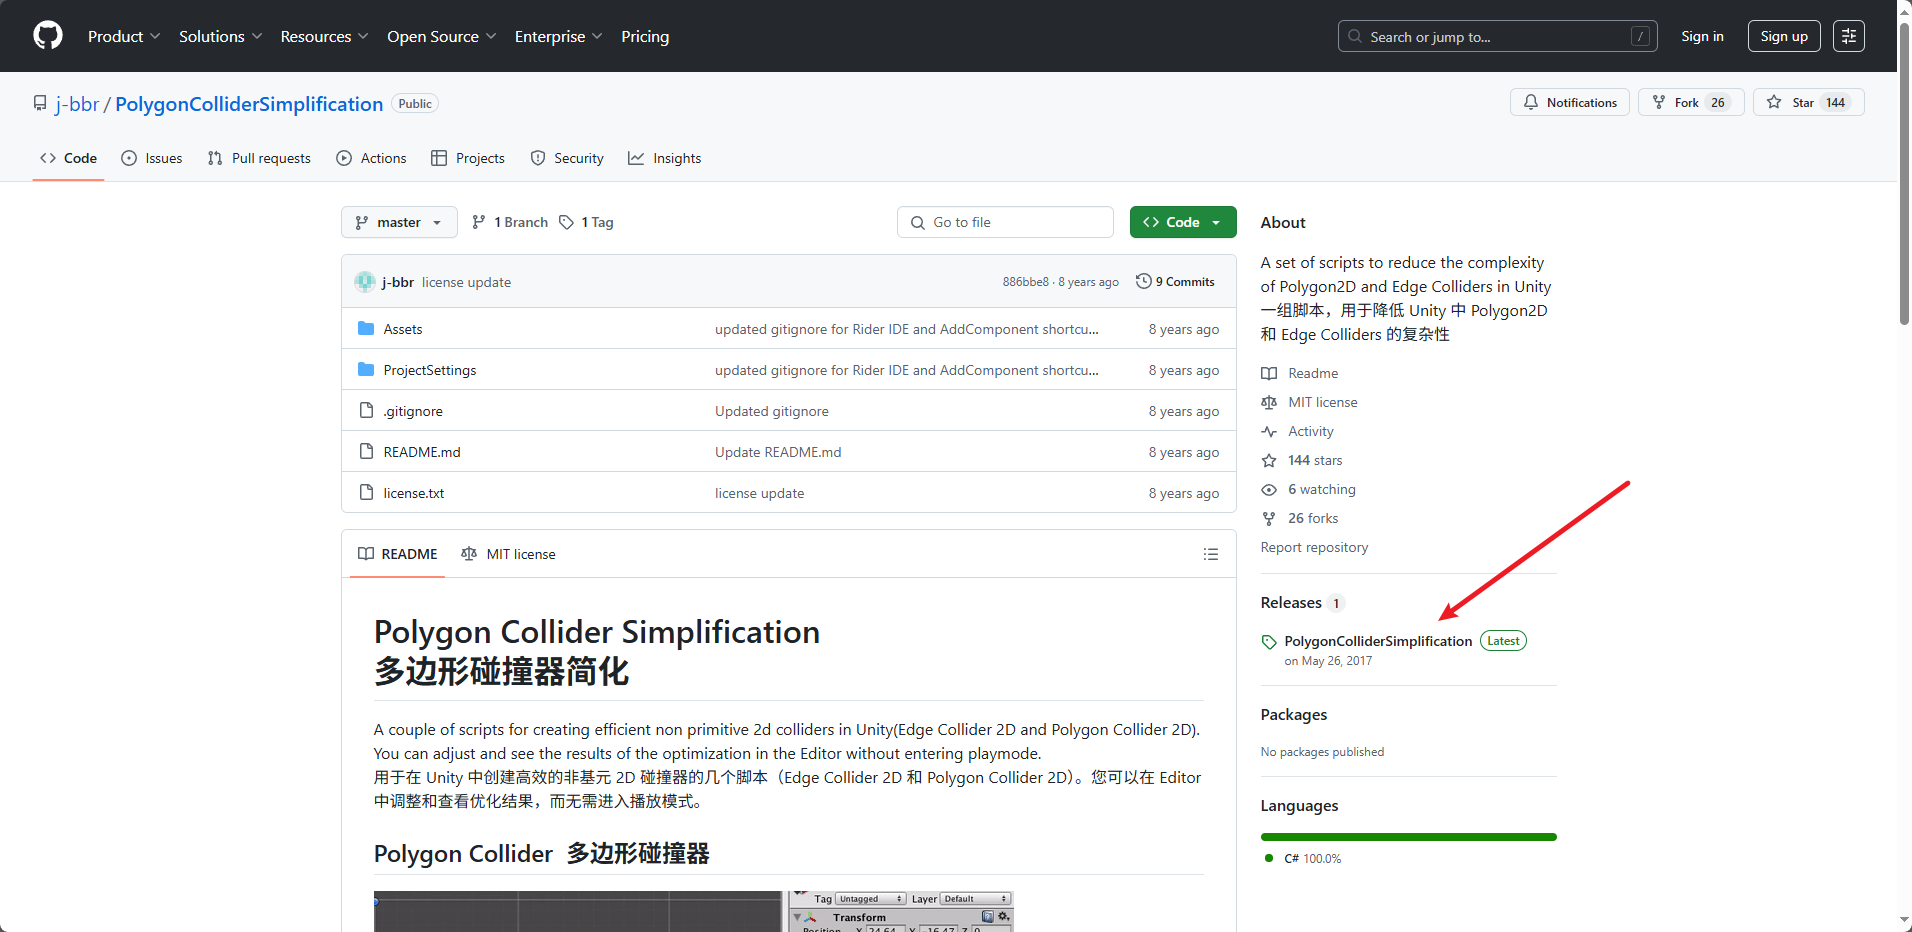Open the j-bbr owner link
1912x932 pixels.
tap(77, 104)
